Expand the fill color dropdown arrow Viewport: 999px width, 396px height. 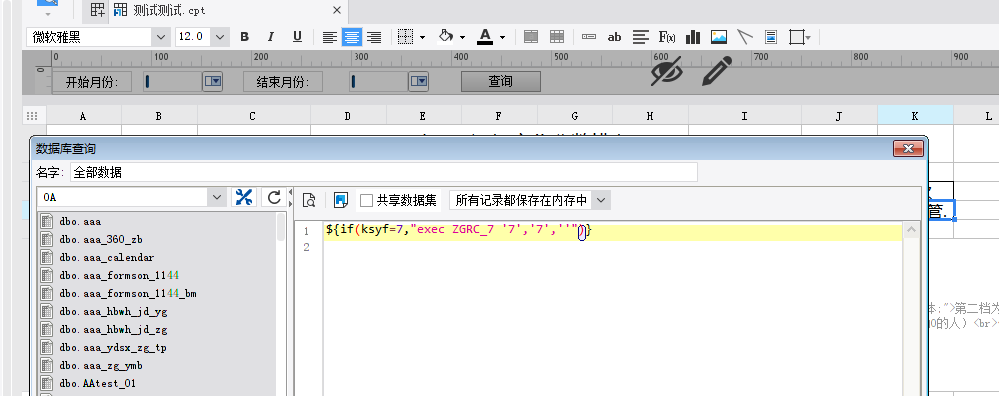463,38
